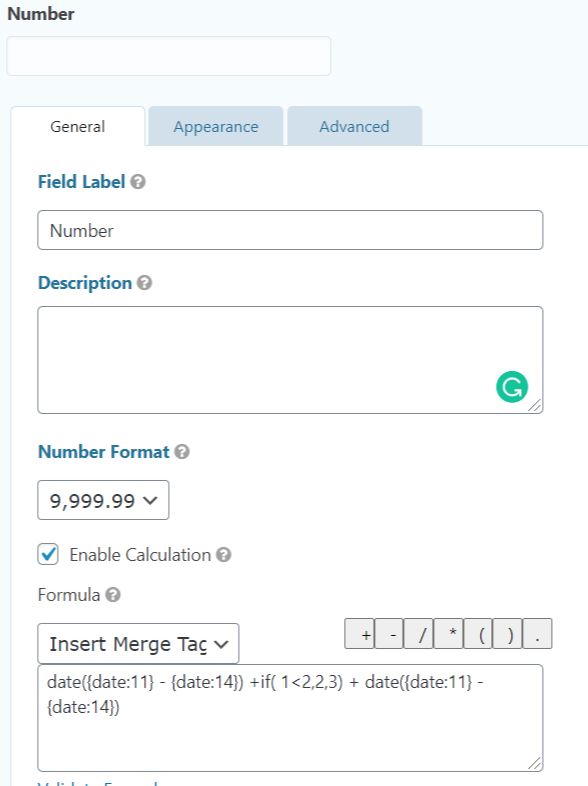This screenshot has height=786, width=588.
Task: Switch to the Appearance tab
Action: point(216,126)
